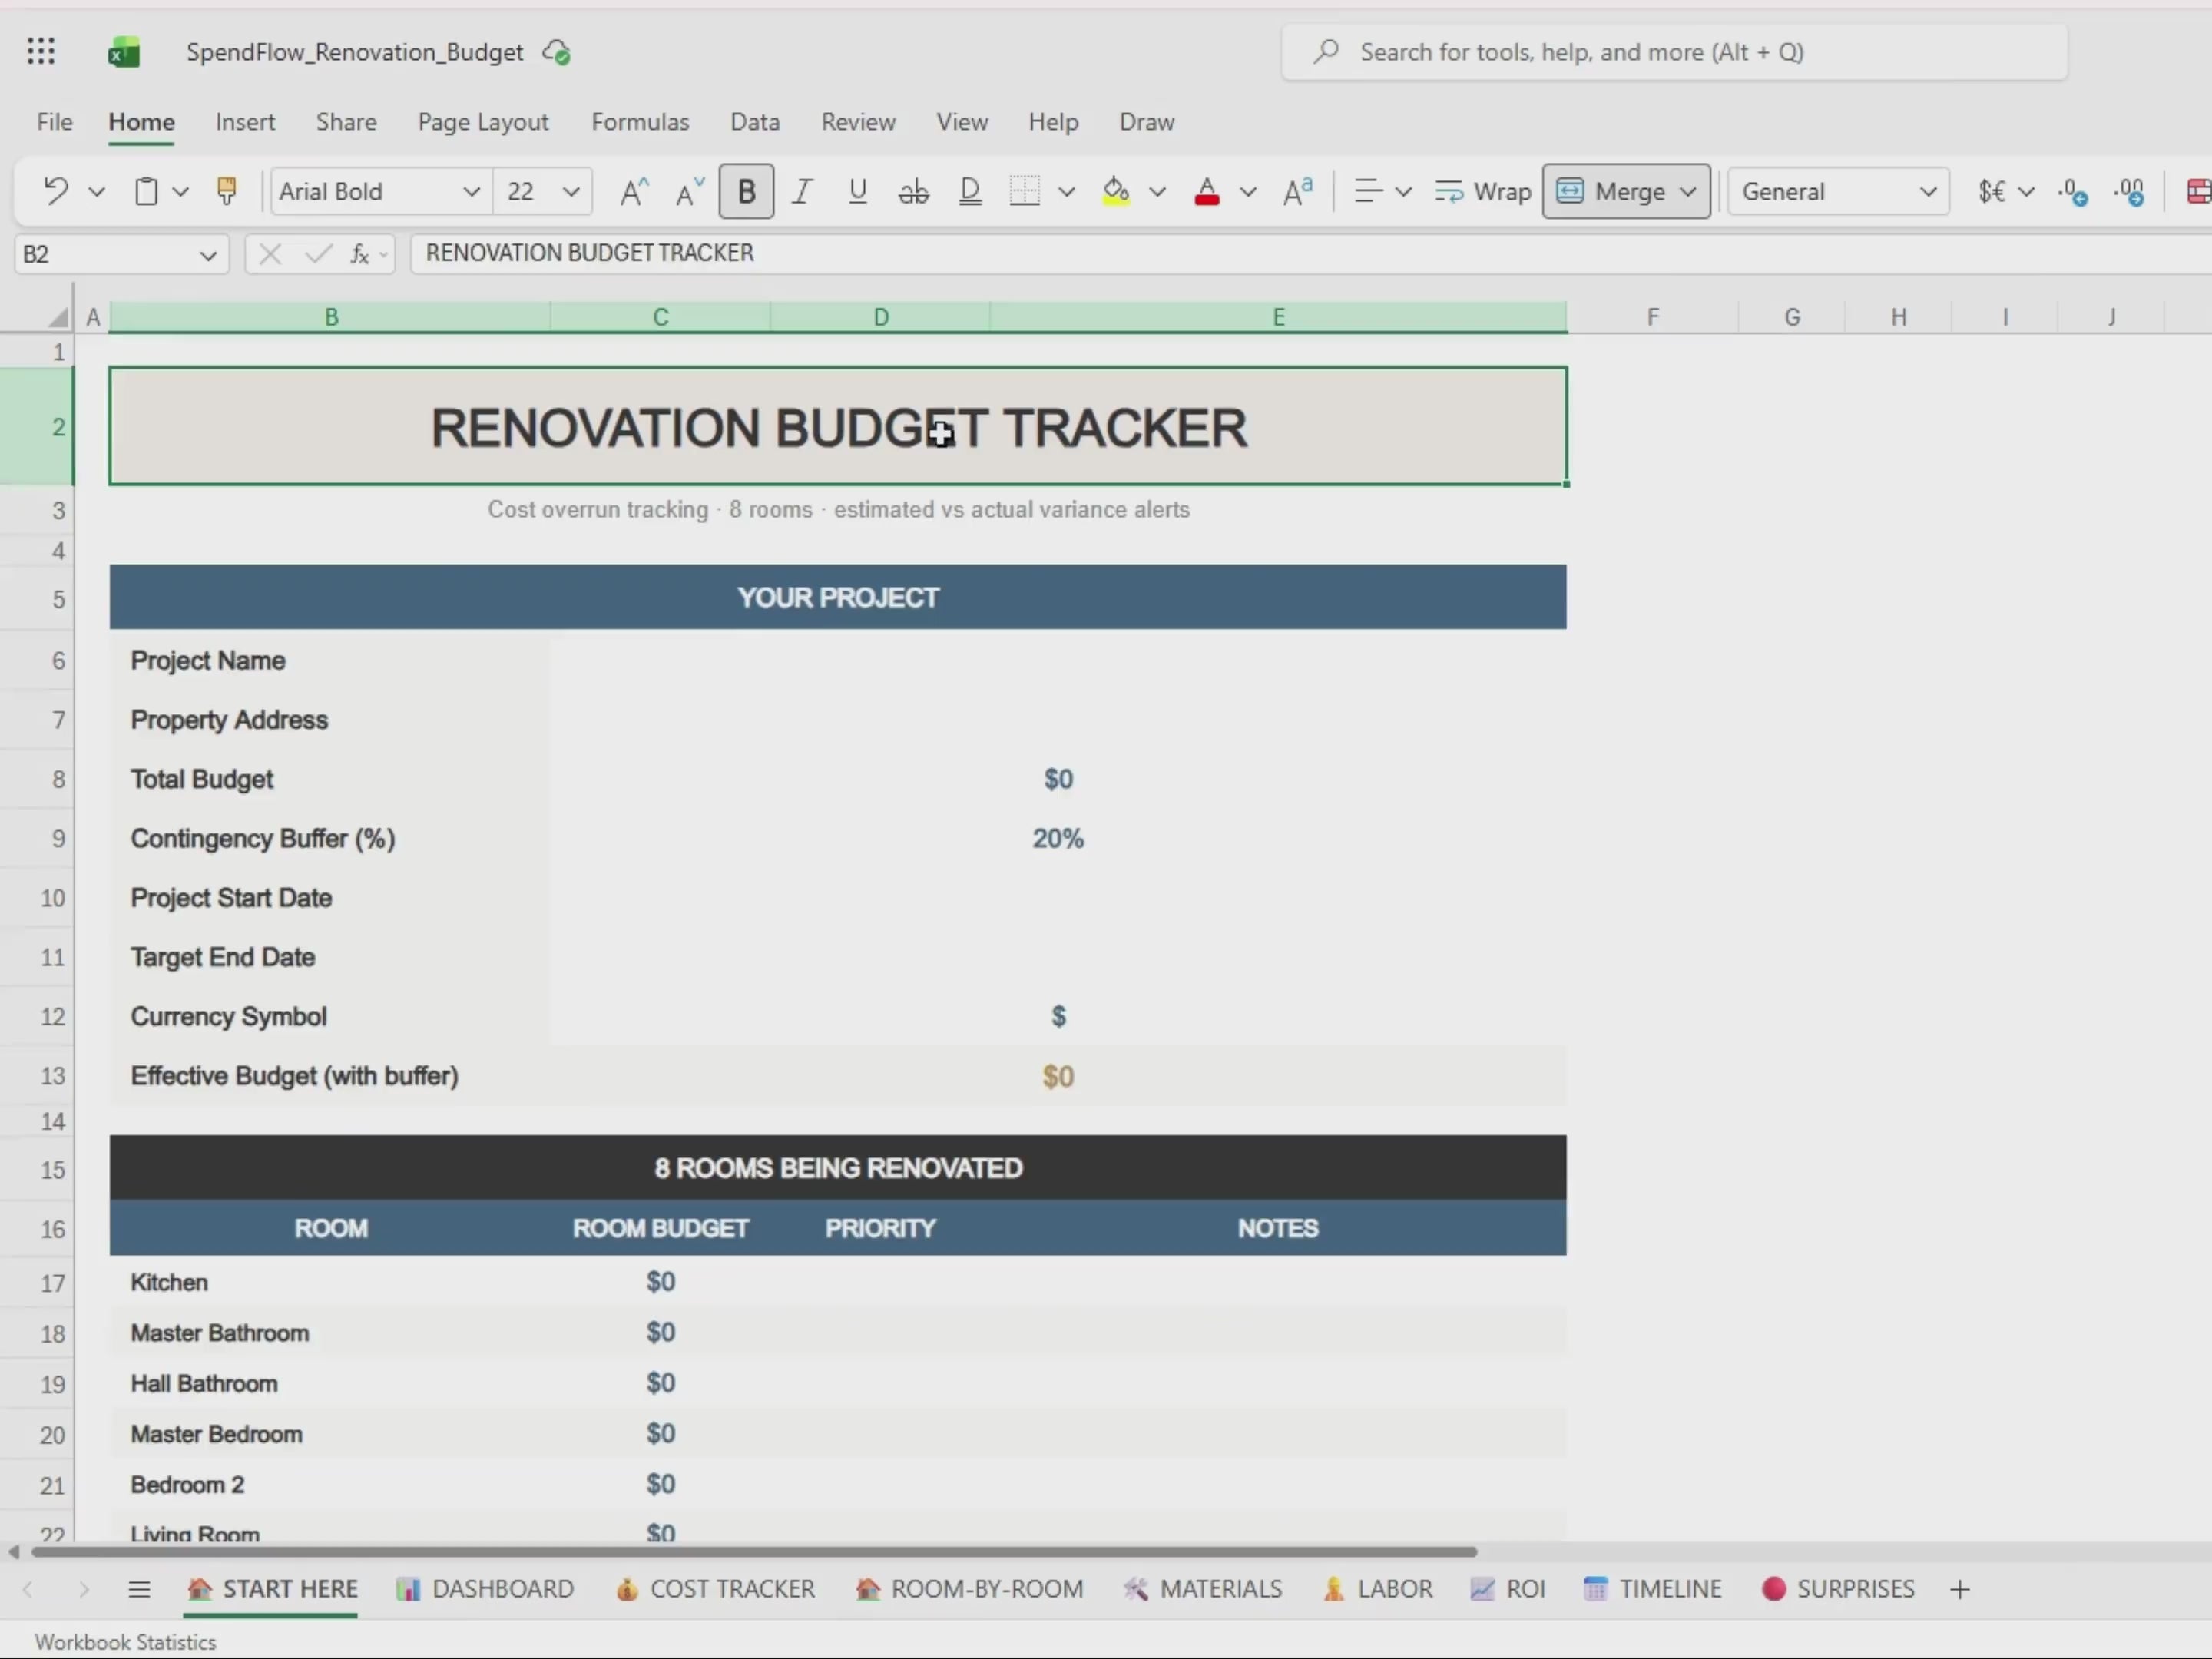Open the COST TRACKER sheet tab
2212x1659 pixels.
[716, 1589]
